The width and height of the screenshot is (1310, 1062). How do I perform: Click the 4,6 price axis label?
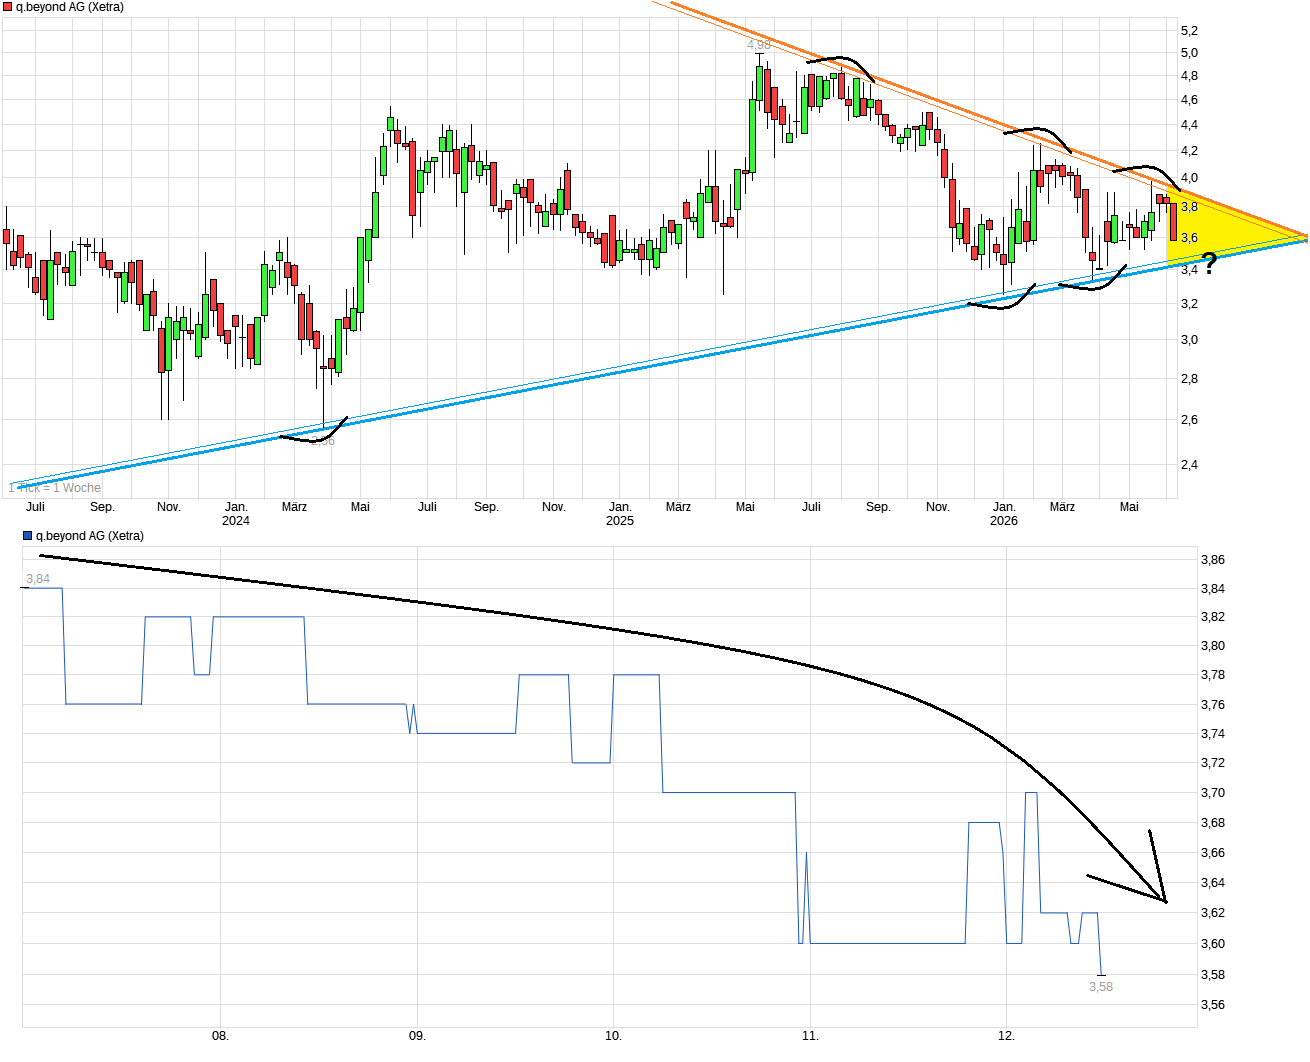tap(1189, 100)
